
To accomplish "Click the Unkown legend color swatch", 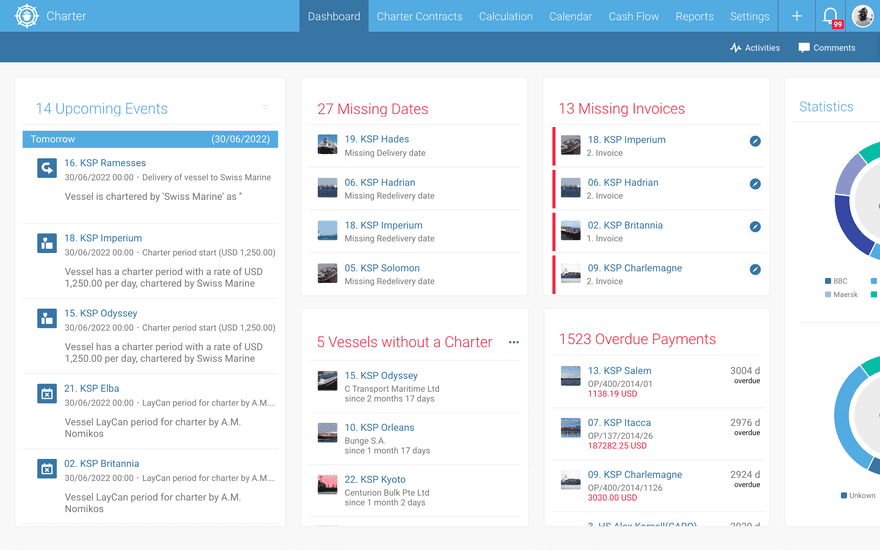I will [844, 496].
